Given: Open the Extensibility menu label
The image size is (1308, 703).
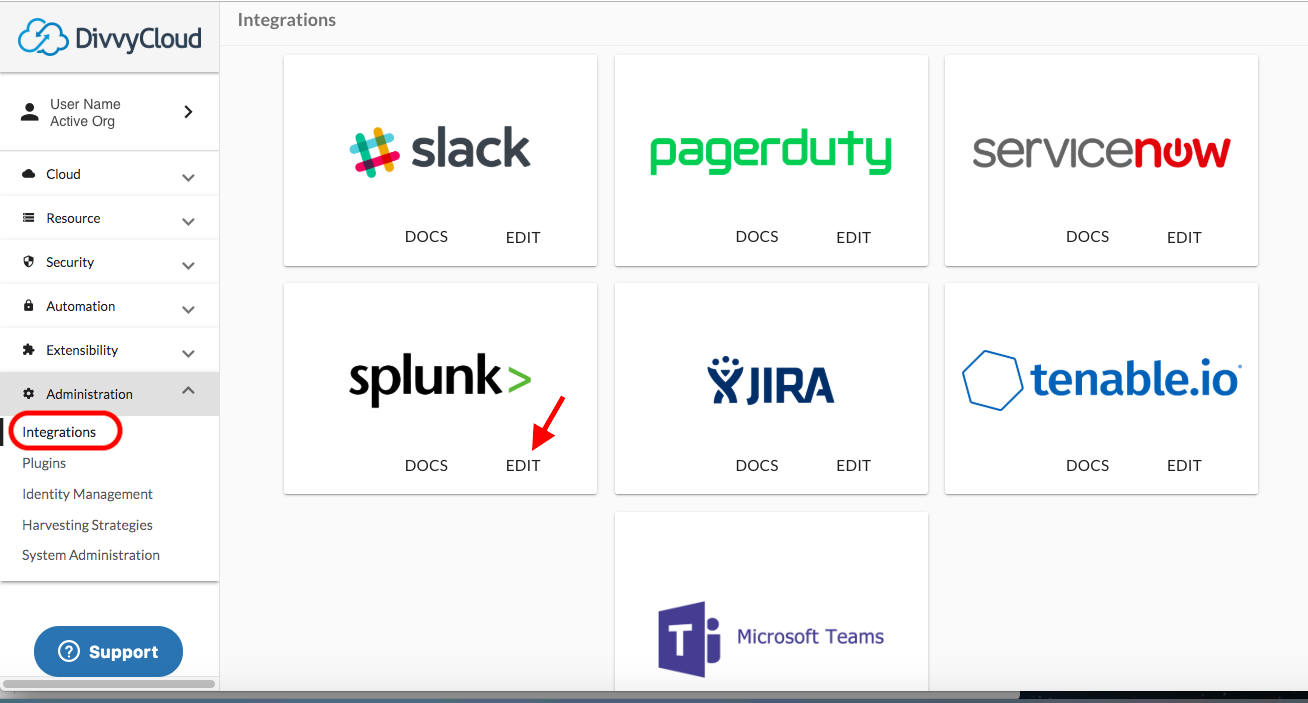Looking at the screenshot, I should pyautogui.click(x=82, y=350).
